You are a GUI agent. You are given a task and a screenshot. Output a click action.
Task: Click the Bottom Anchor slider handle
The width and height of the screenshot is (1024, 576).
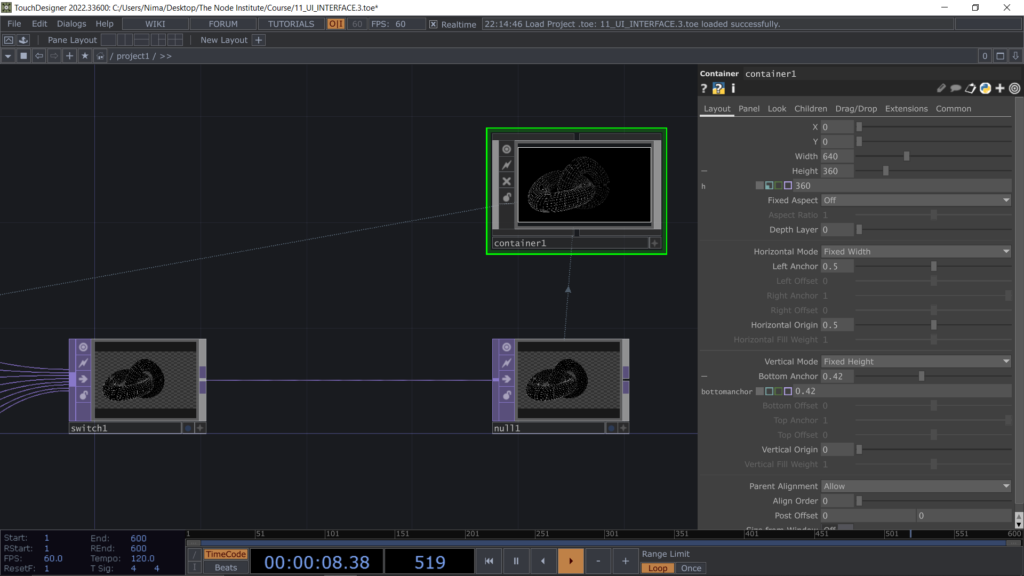point(921,376)
